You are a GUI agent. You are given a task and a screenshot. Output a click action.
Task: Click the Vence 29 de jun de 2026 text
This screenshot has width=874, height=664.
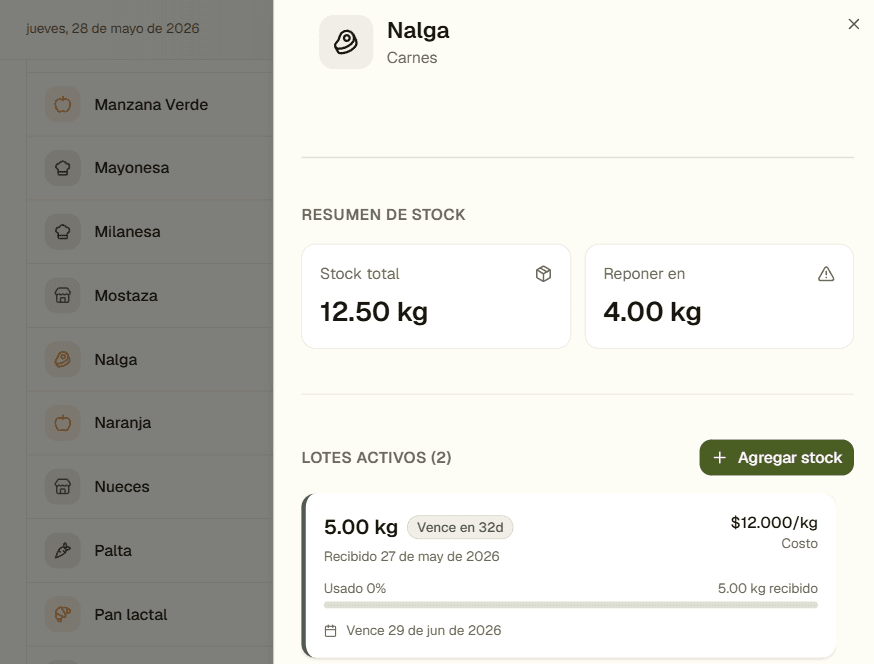click(x=424, y=631)
